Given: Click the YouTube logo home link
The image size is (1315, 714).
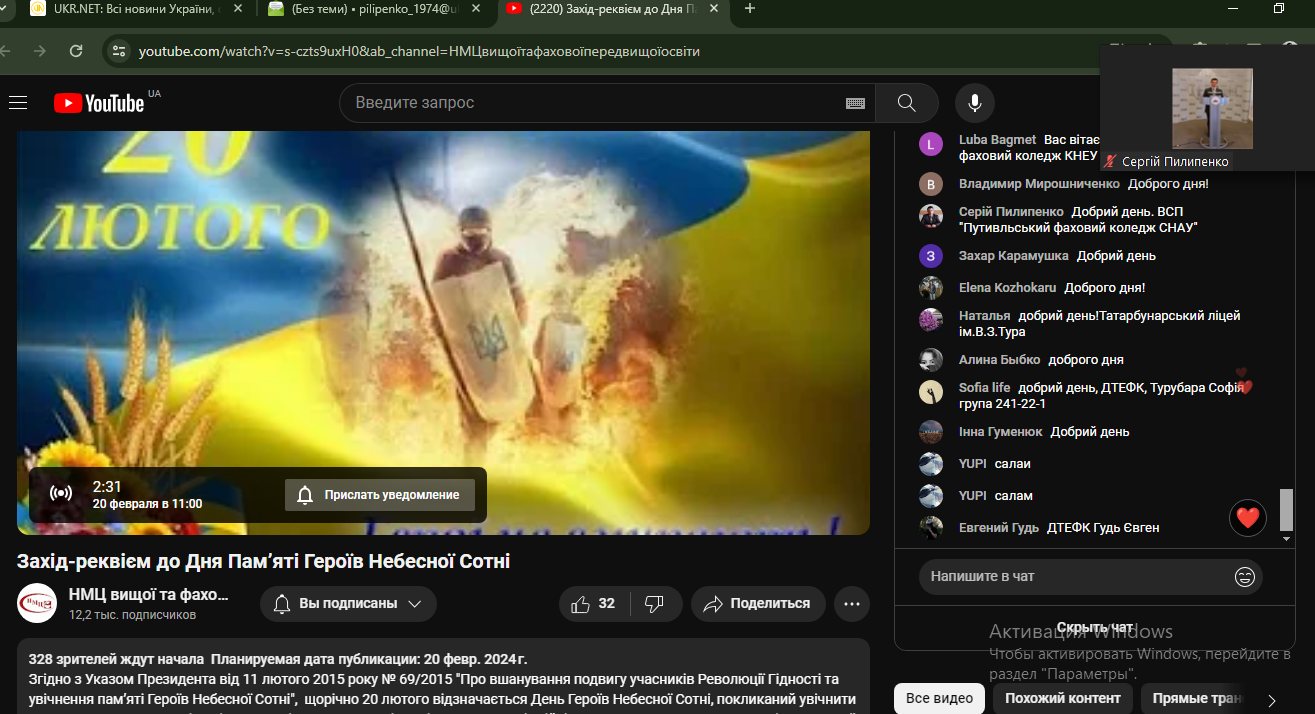Looking at the screenshot, I should [99, 103].
